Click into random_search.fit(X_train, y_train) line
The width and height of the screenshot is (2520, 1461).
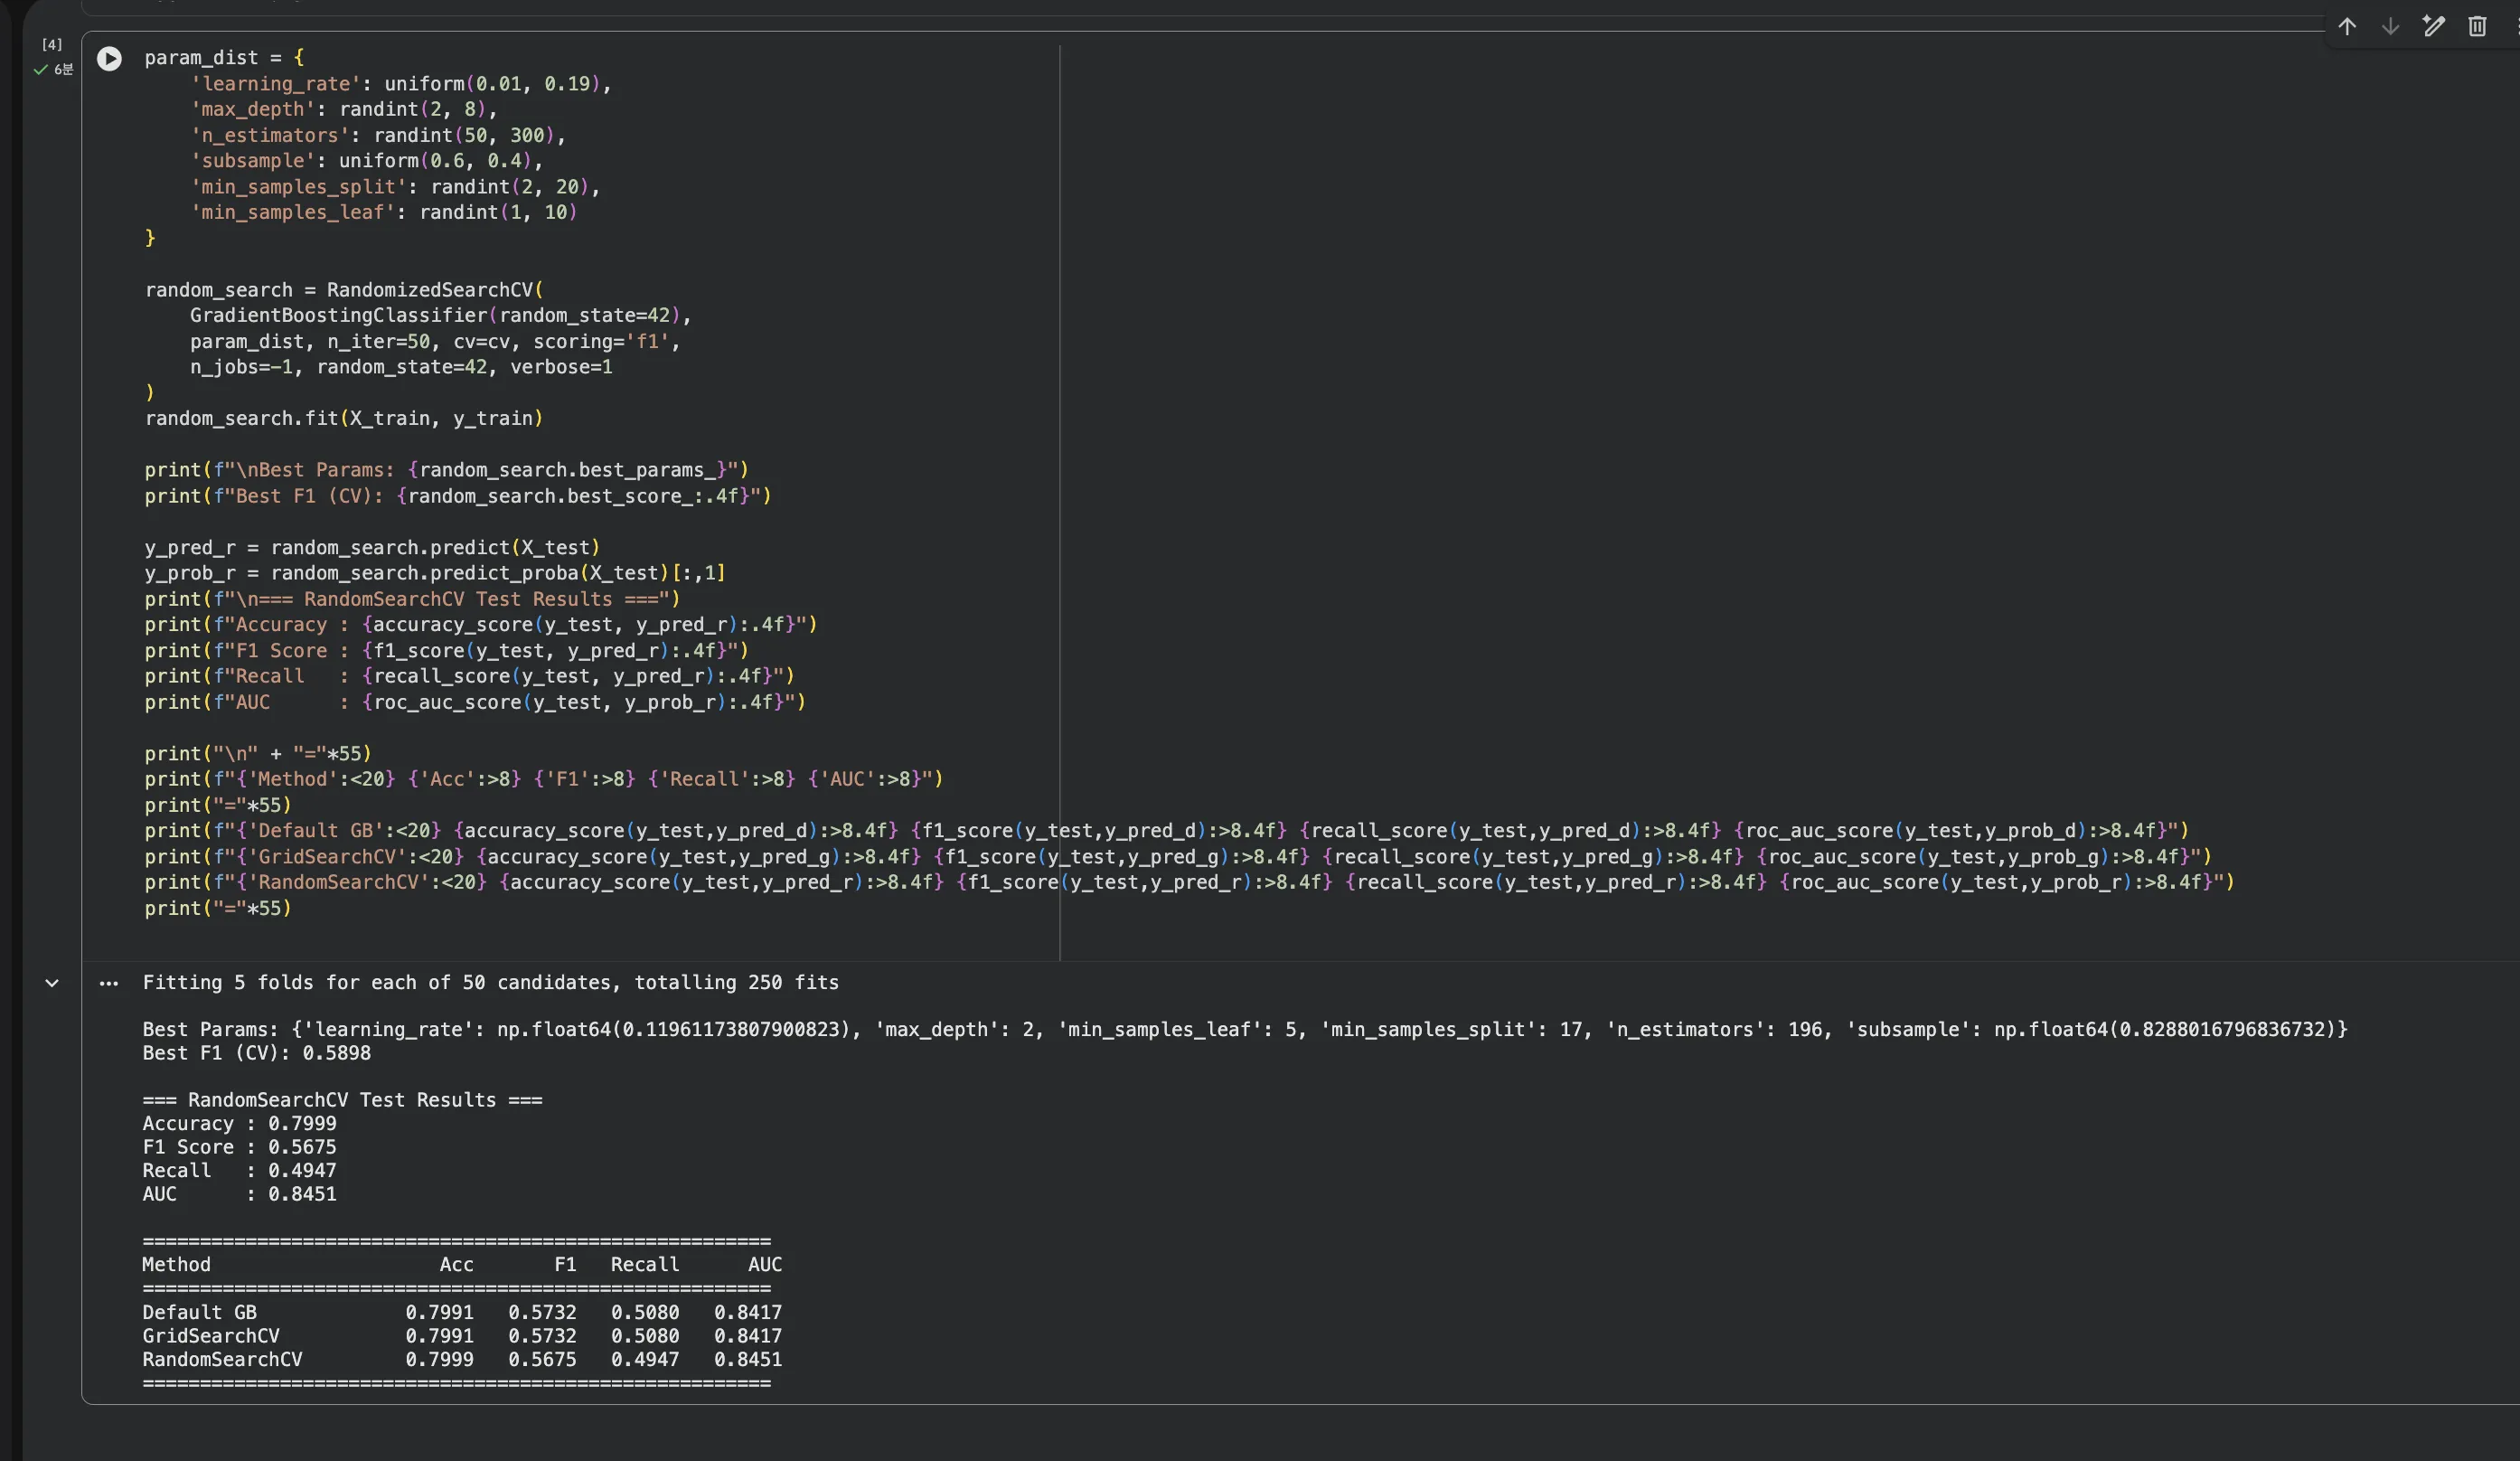click(344, 418)
